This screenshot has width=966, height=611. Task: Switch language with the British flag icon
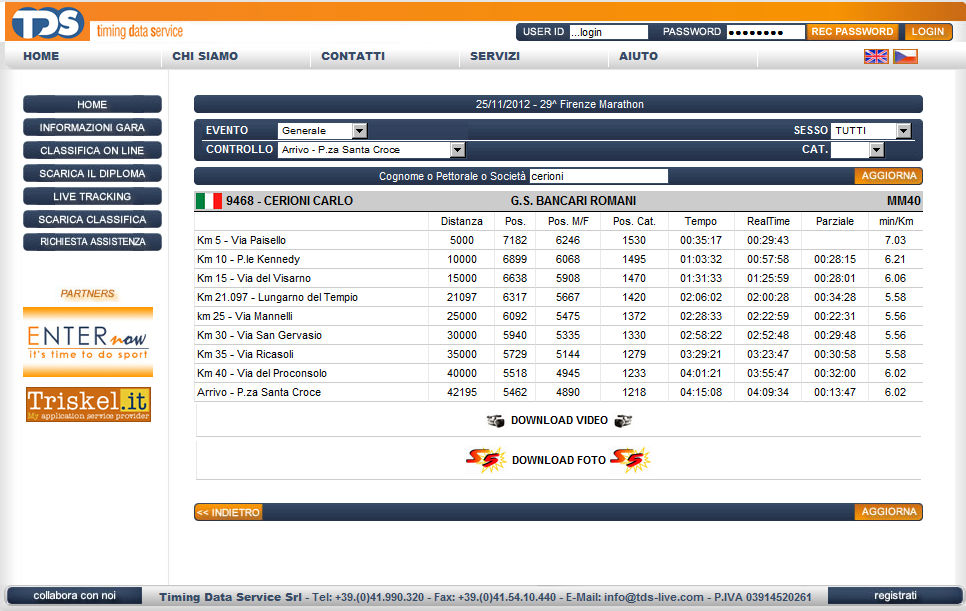click(876, 57)
